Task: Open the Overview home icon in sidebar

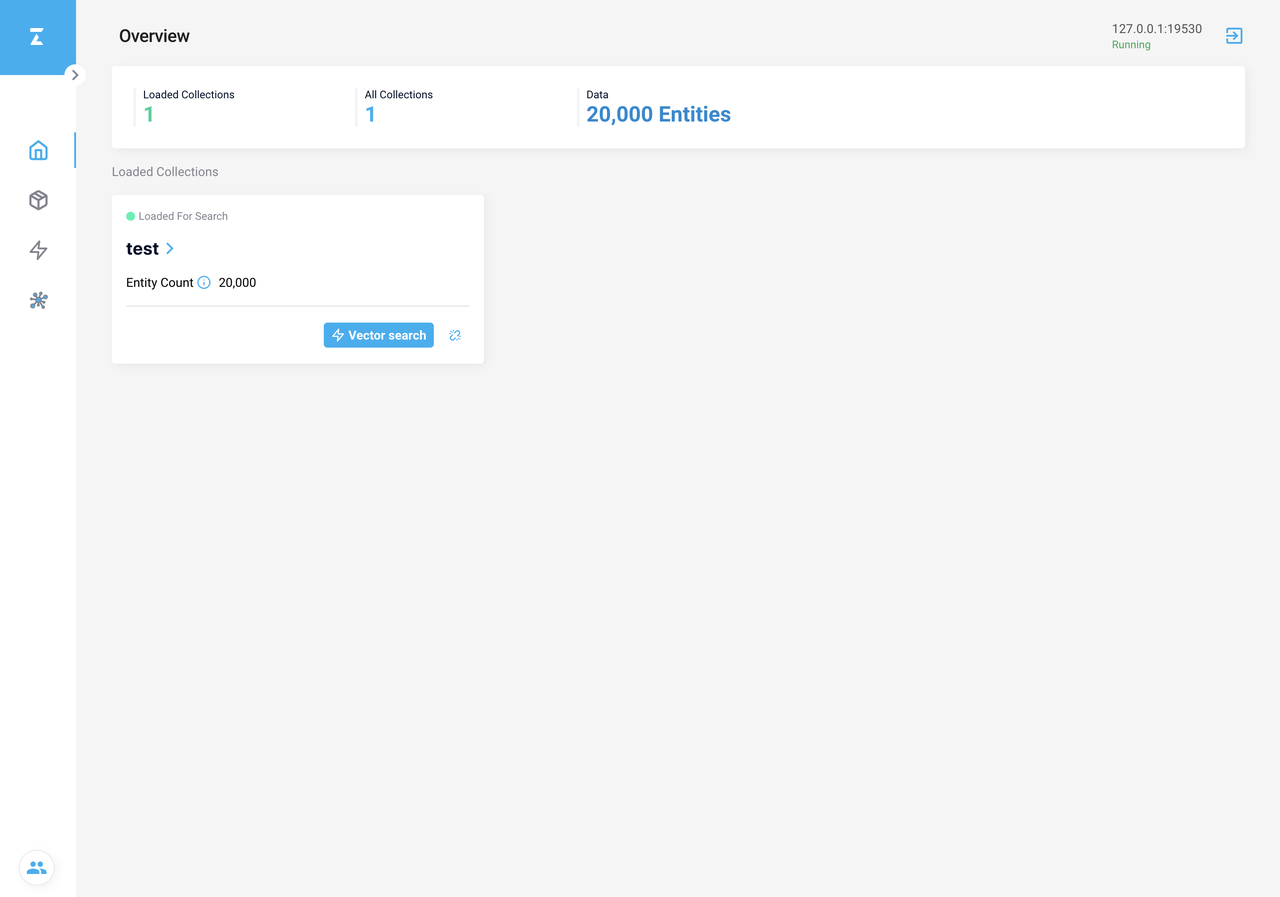Action: [38, 150]
